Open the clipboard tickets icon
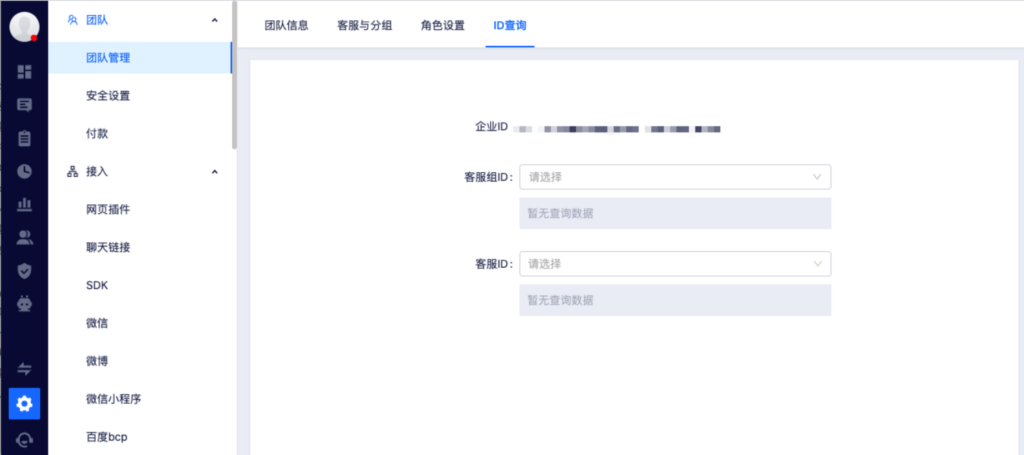 [x=25, y=138]
